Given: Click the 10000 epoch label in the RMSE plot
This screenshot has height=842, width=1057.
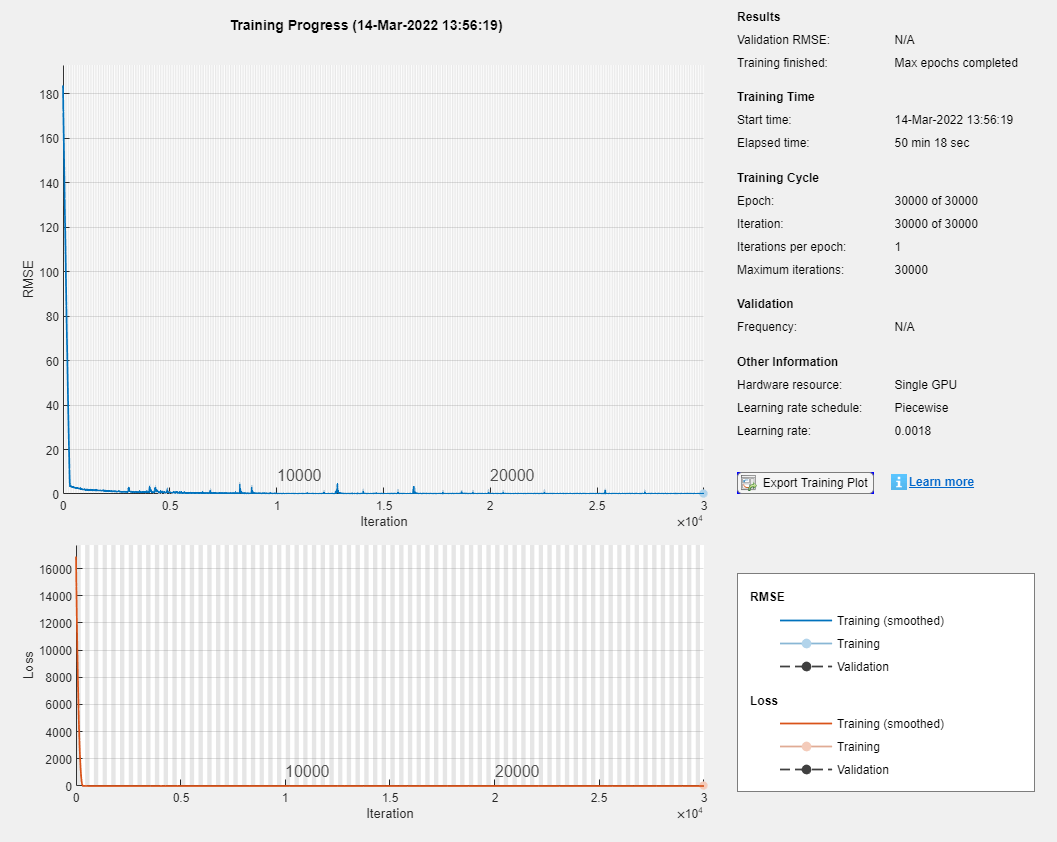Looking at the screenshot, I should (x=299, y=476).
